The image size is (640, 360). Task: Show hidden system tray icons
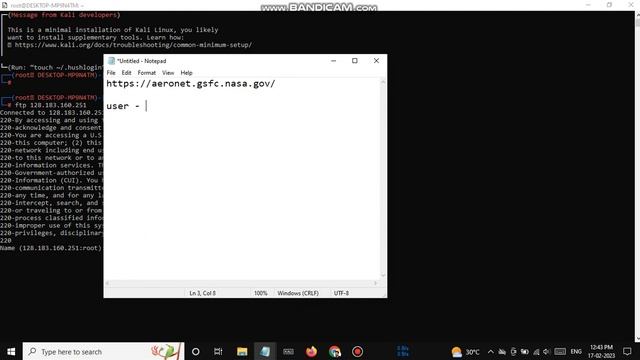coord(491,351)
